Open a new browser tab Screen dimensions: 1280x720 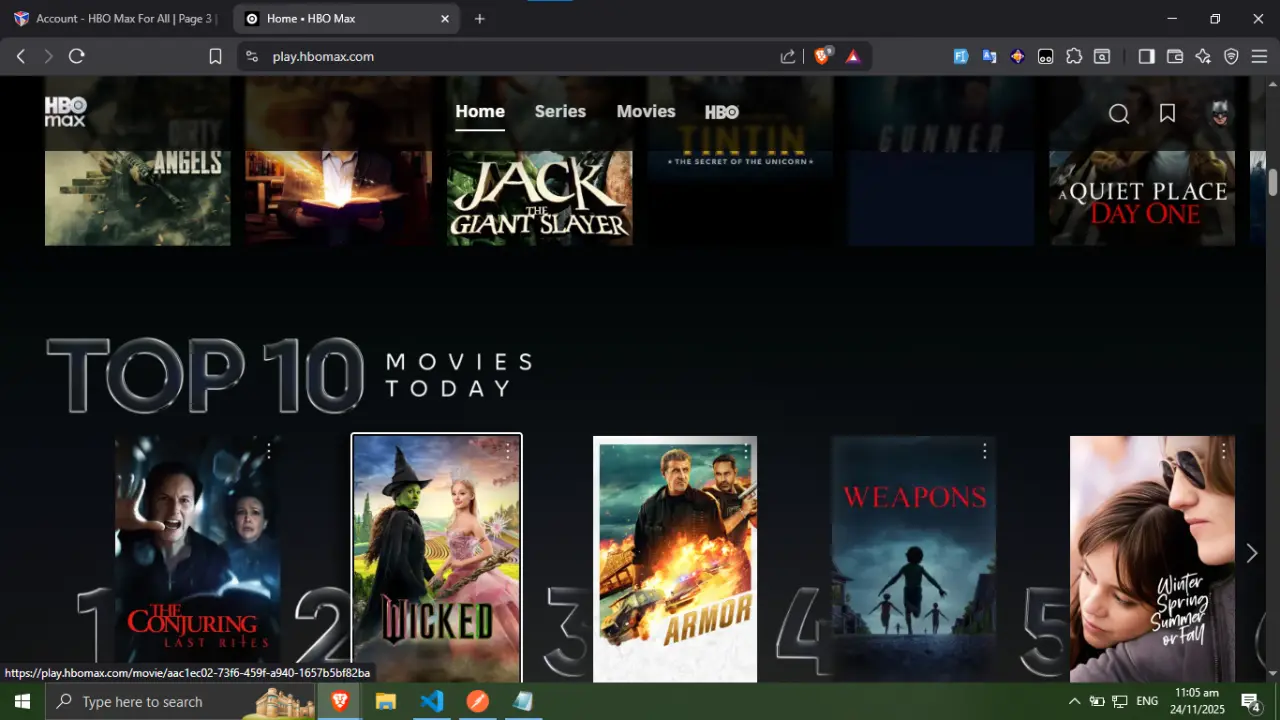click(480, 19)
